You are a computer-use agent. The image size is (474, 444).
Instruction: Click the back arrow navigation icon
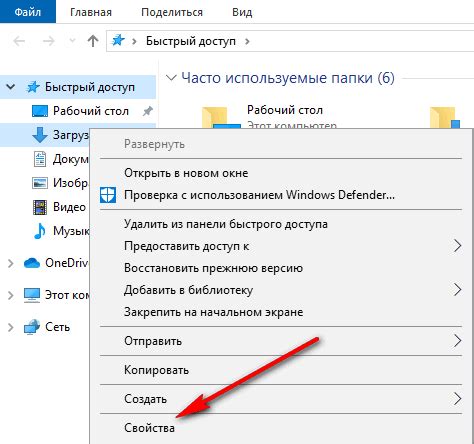point(19,41)
